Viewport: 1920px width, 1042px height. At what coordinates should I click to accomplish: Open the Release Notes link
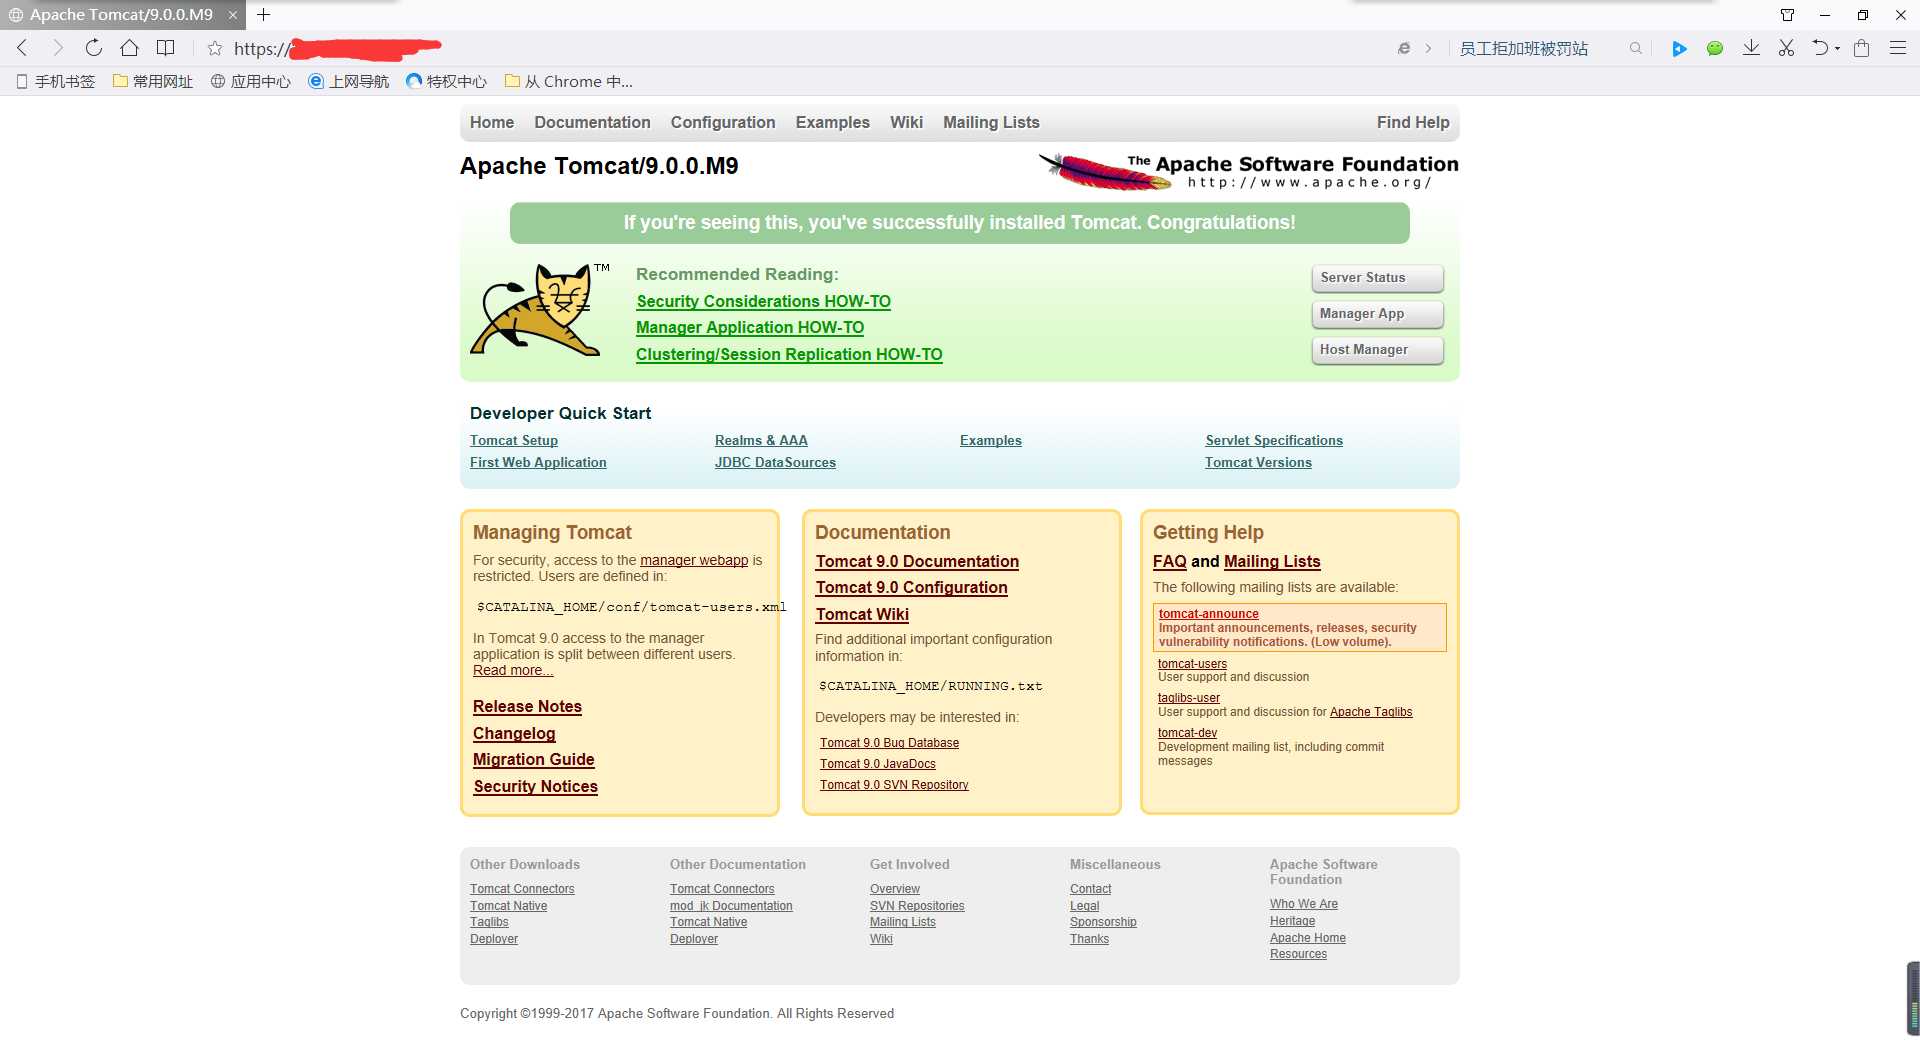[x=527, y=706]
